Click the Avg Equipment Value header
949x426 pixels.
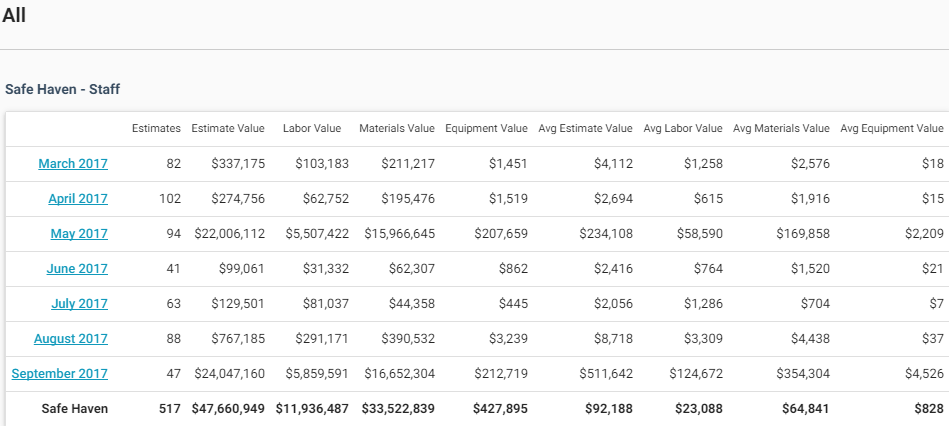[x=891, y=128]
